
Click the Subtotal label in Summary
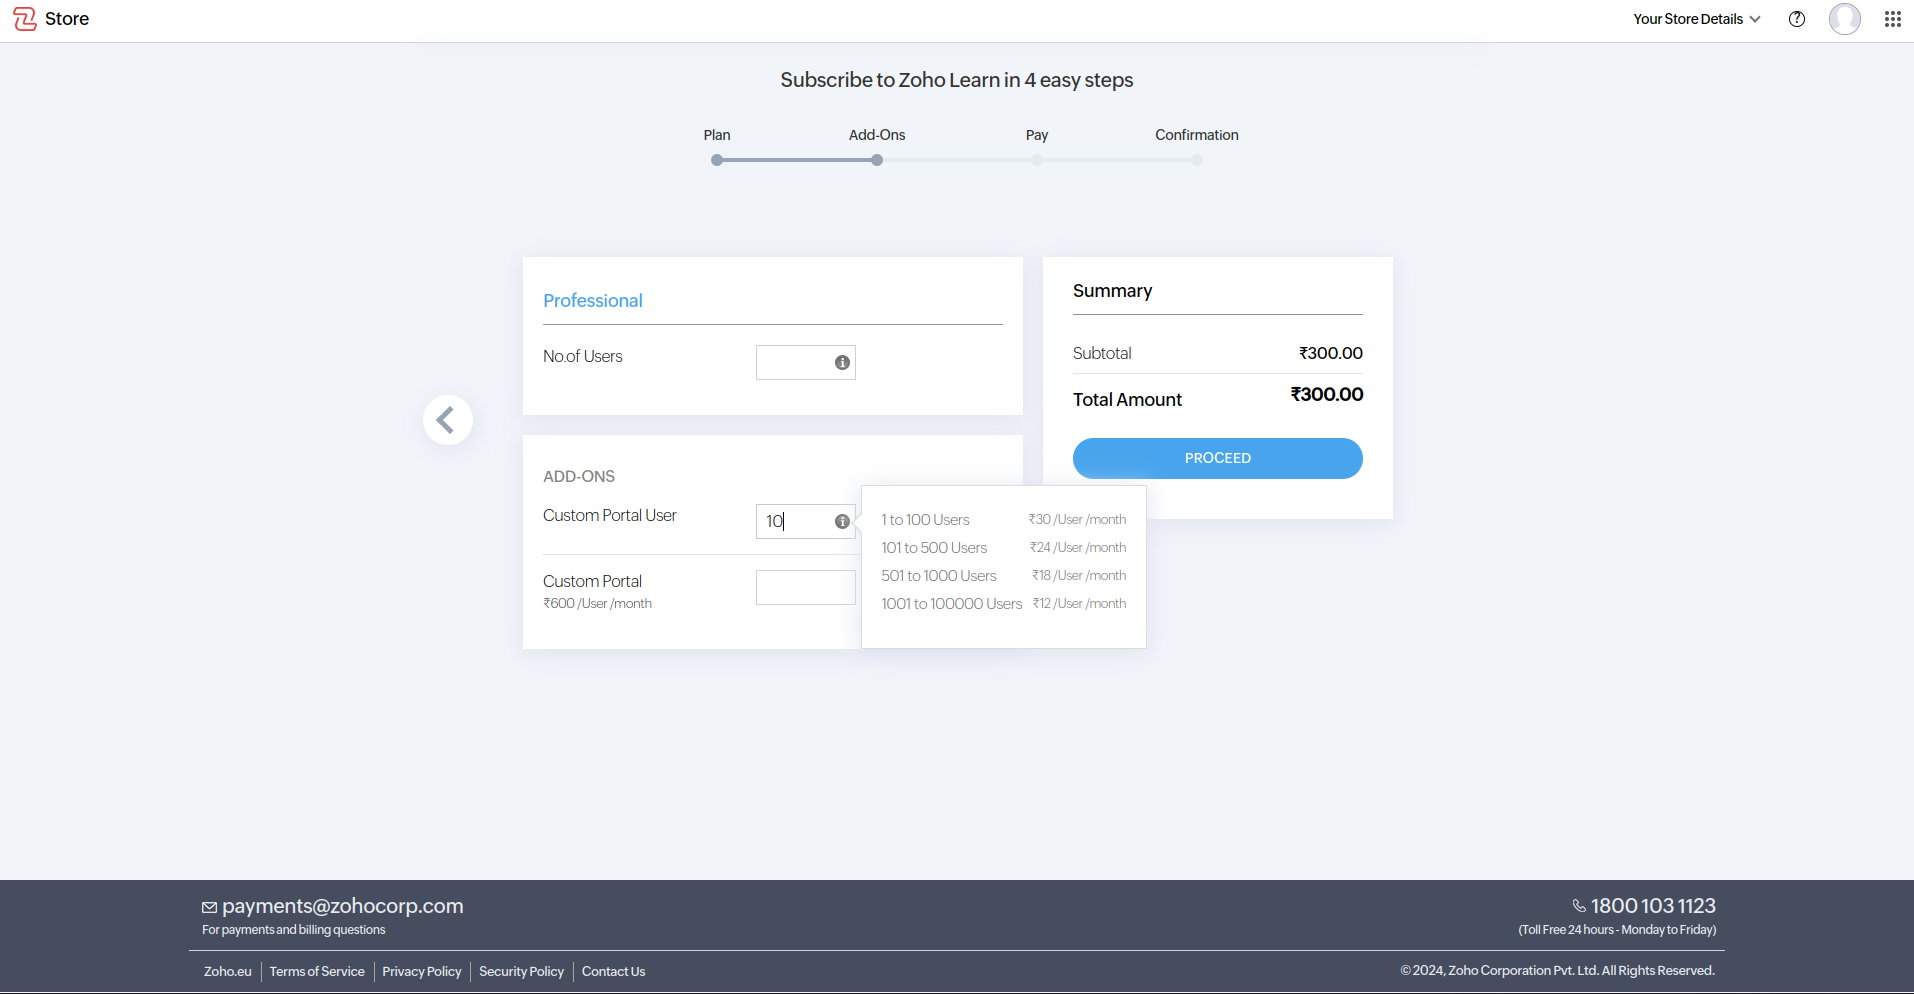[x=1102, y=353]
